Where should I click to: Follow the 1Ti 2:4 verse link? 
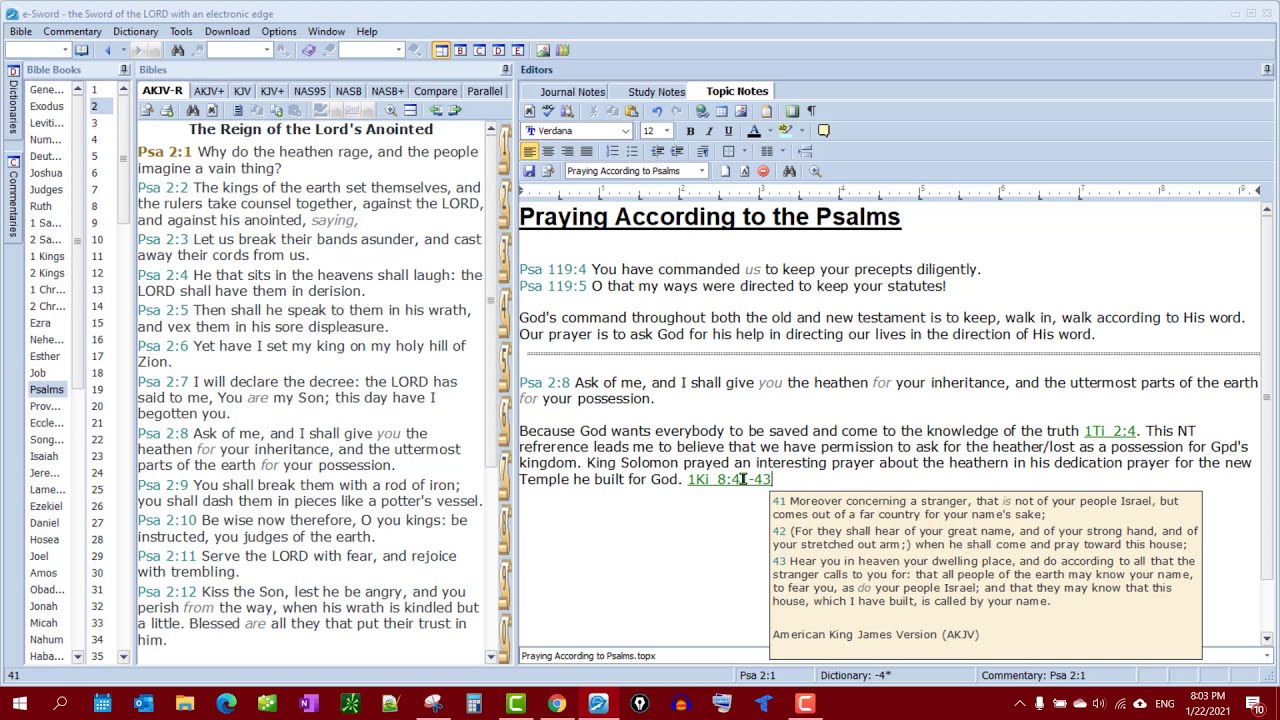point(1110,431)
